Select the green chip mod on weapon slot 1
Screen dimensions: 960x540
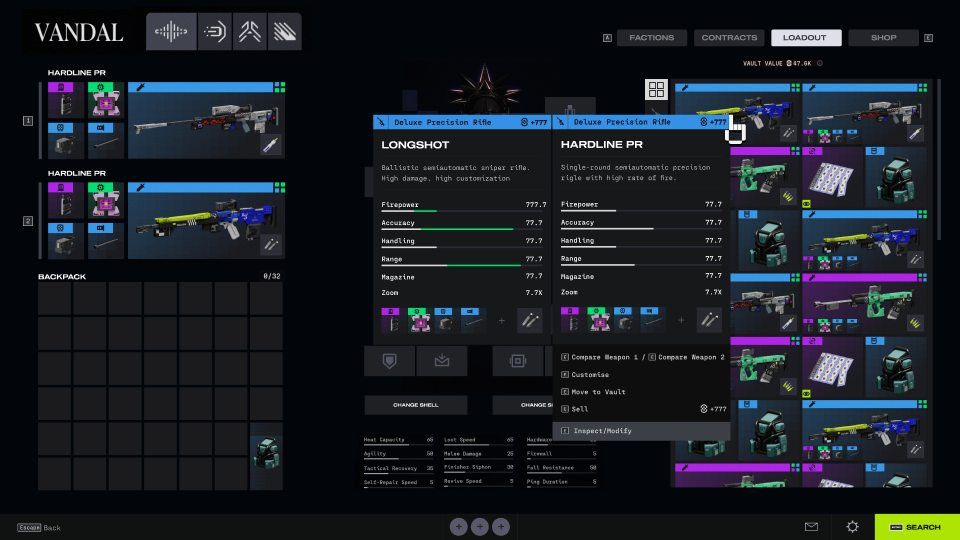click(105, 100)
